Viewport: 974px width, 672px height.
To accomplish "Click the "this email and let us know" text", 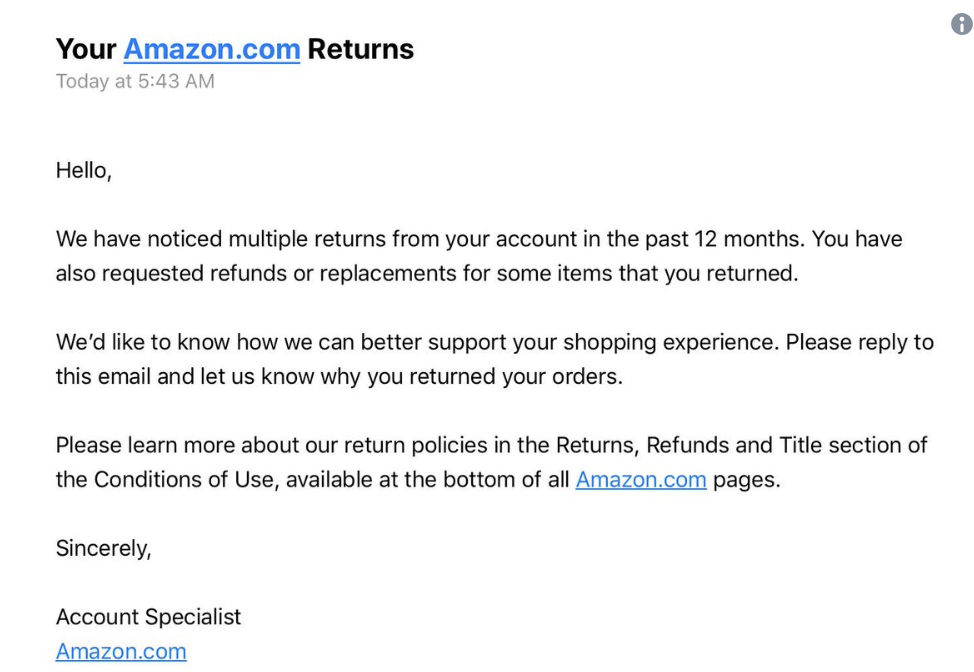I will (183, 377).
